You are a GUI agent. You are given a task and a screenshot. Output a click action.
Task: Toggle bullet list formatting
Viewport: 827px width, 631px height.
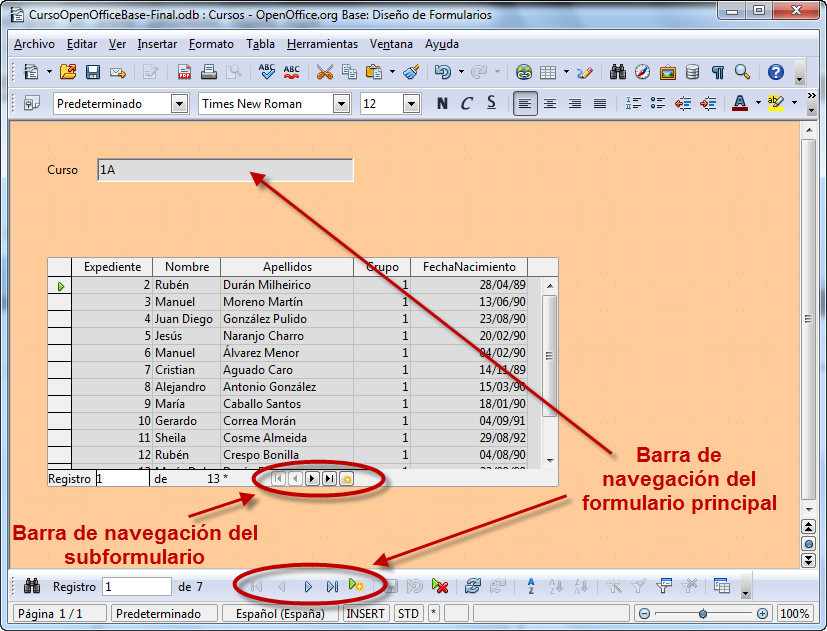(x=658, y=103)
